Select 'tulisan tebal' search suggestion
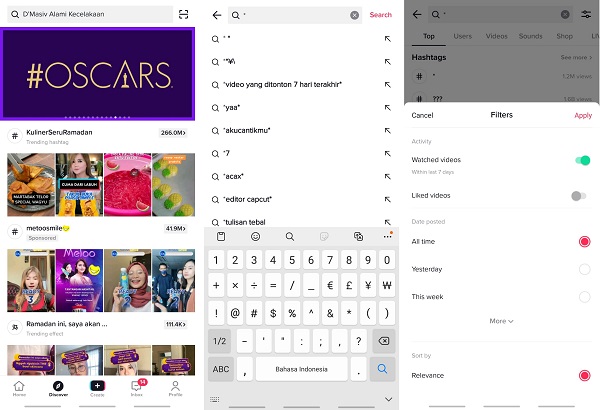600x410 pixels. pyautogui.click(x=244, y=222)
